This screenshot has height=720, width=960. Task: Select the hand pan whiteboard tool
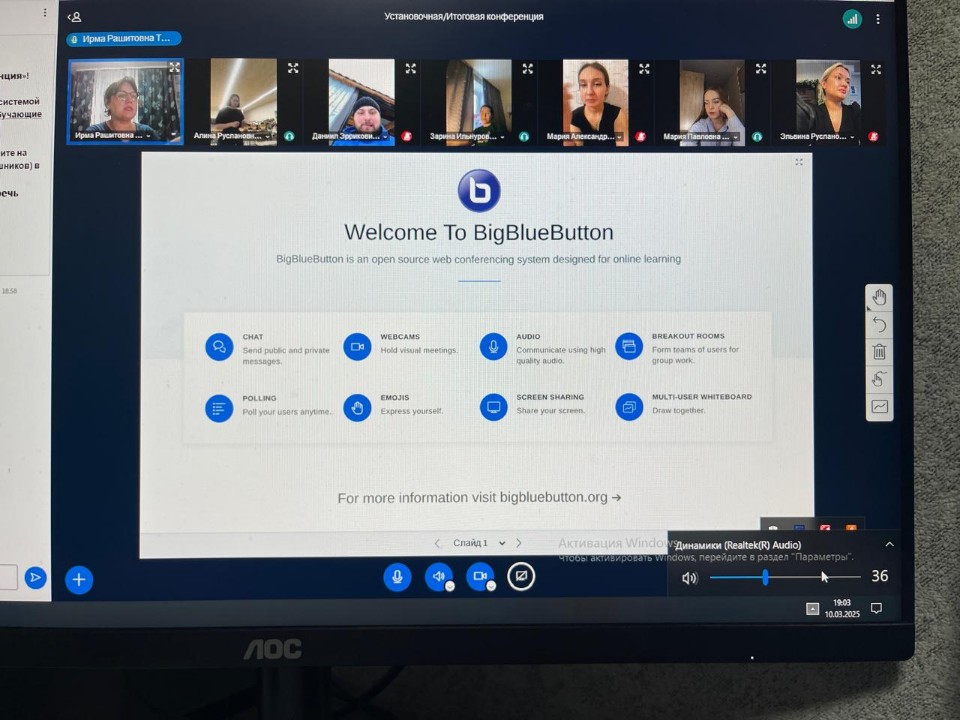pos(879,297)
